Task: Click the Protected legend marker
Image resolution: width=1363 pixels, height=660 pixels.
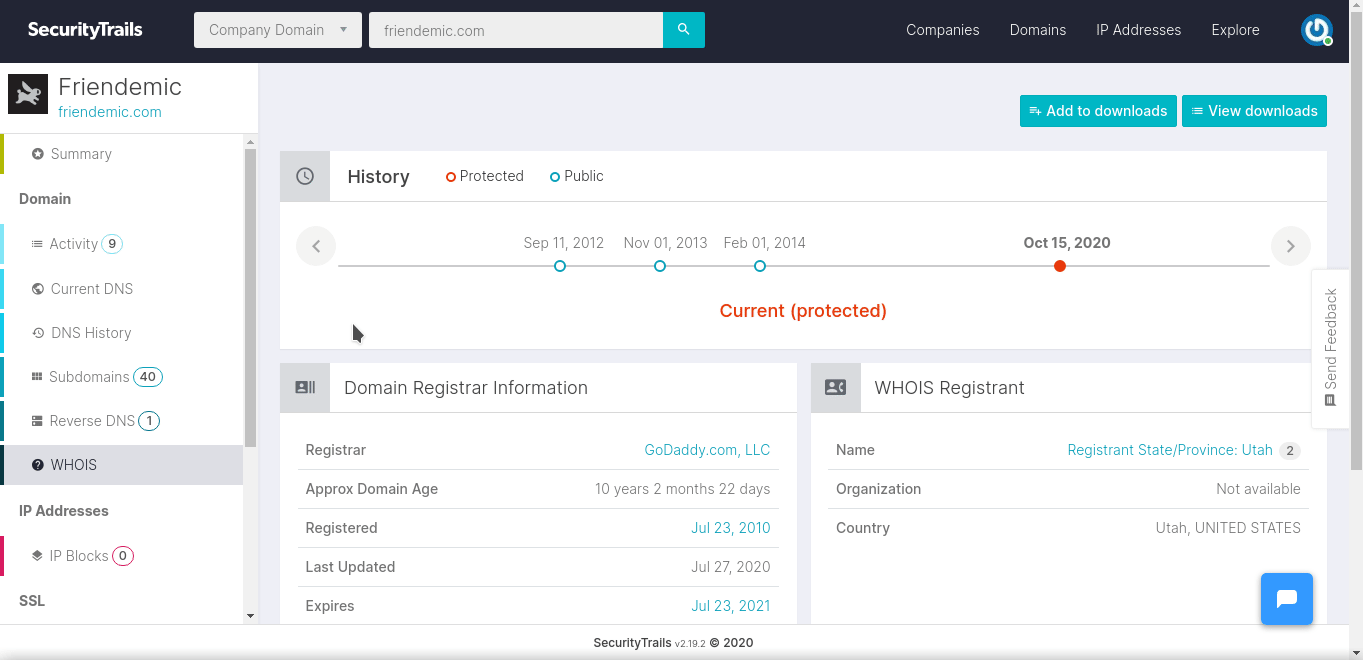Action: (451, 177)
